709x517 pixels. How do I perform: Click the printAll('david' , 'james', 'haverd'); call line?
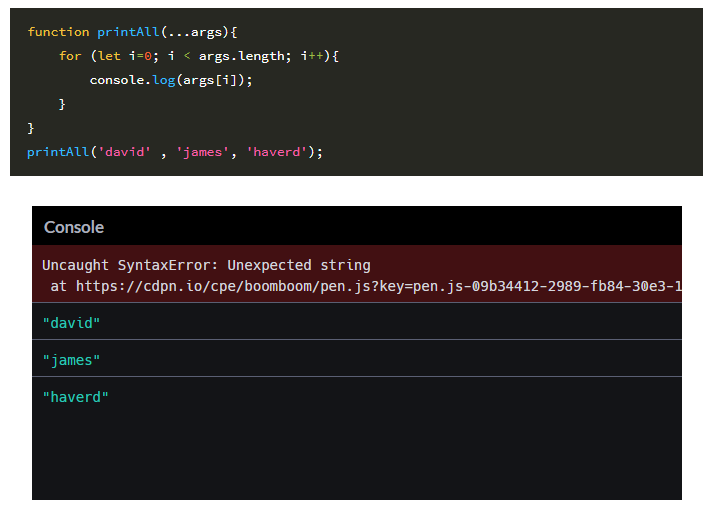coord(175,152)
